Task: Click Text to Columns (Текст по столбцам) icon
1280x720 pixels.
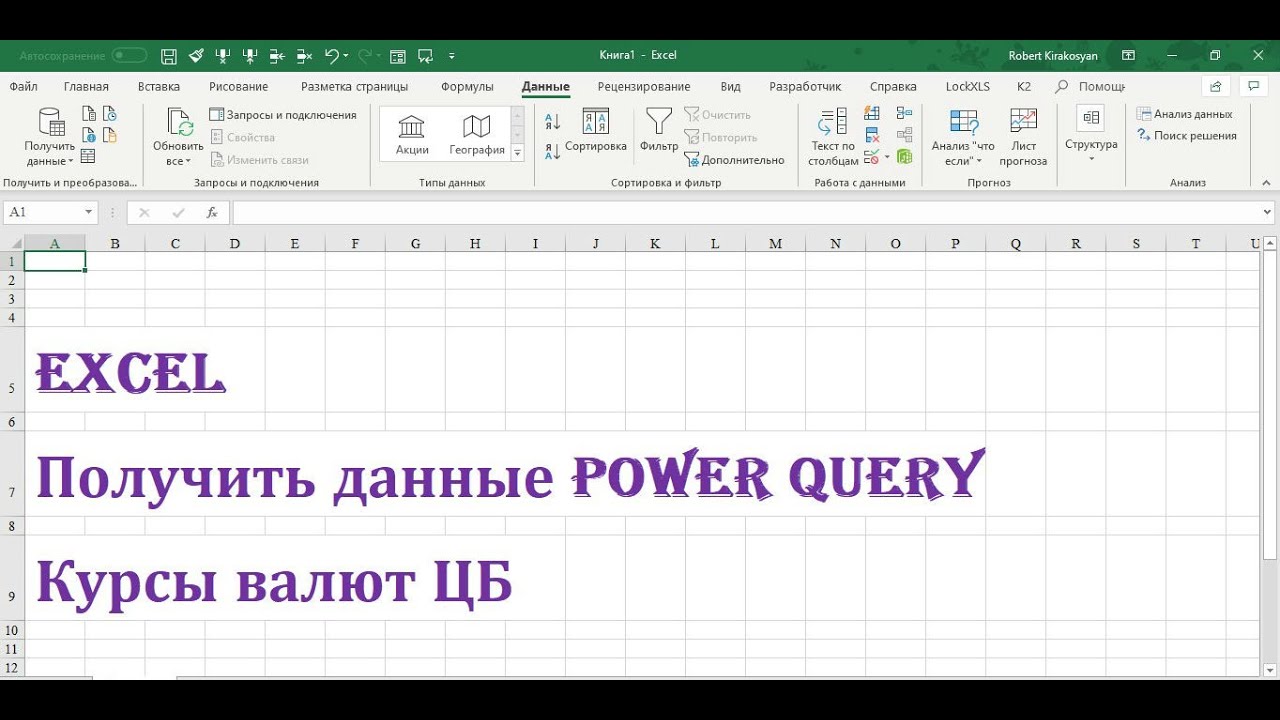Action: (832, 123)
